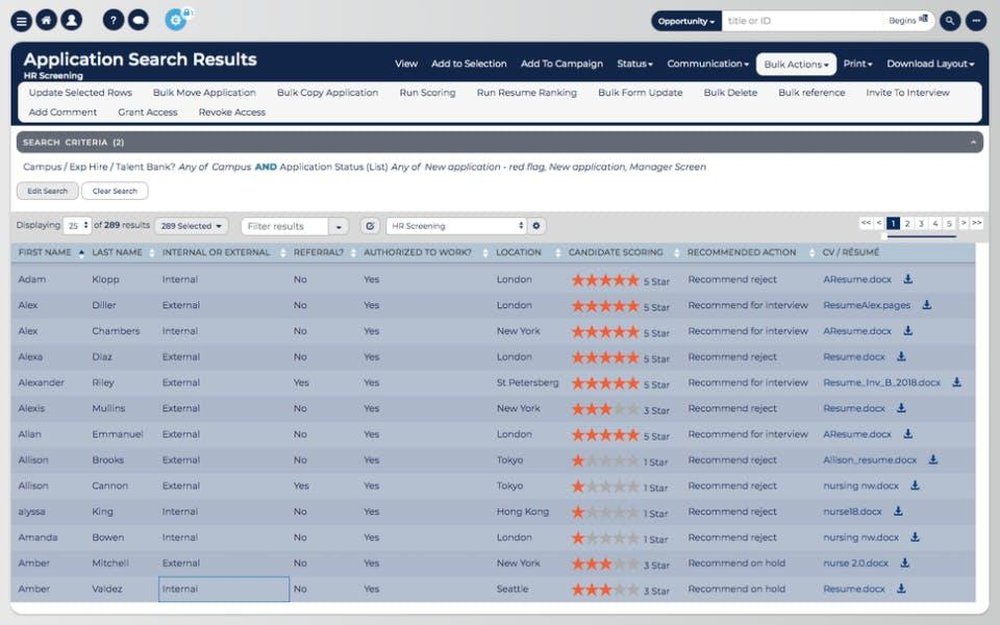Click St Petersburg location cell
1000x625 pixels.
click(x=527, y=383)
